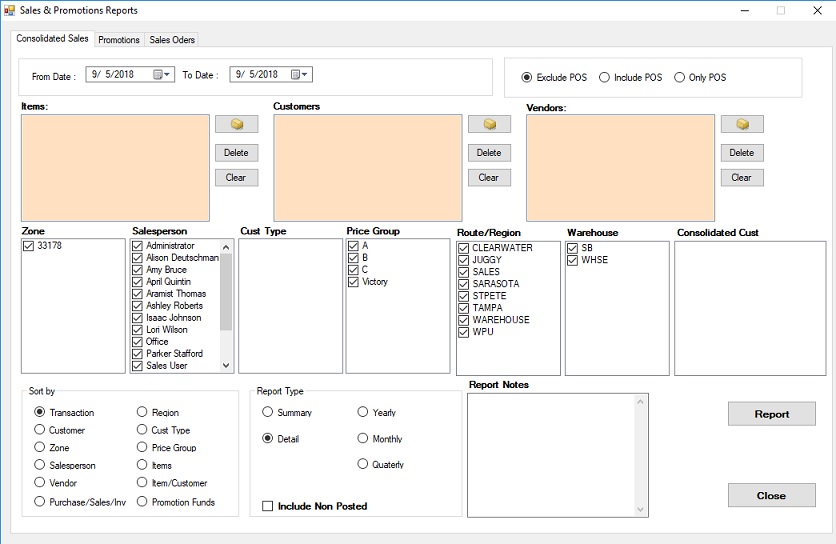The image size is (836, 544).
Task: Toggle the Isaac Johnson checkbox
Action: coord(138,318)
